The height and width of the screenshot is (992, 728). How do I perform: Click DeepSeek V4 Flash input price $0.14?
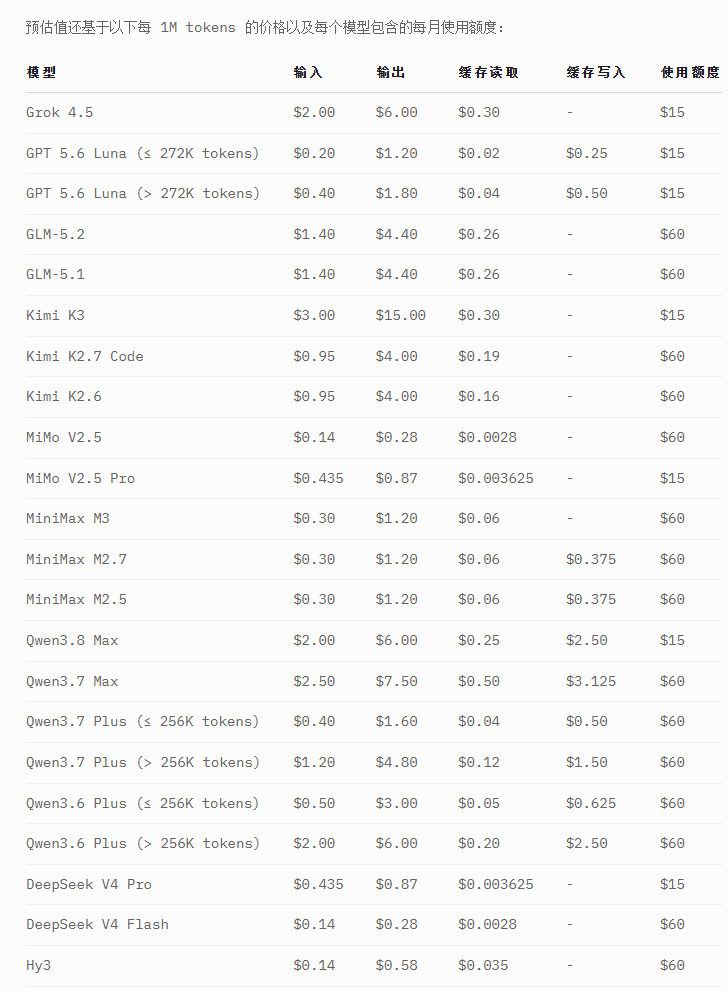[314, 924]
